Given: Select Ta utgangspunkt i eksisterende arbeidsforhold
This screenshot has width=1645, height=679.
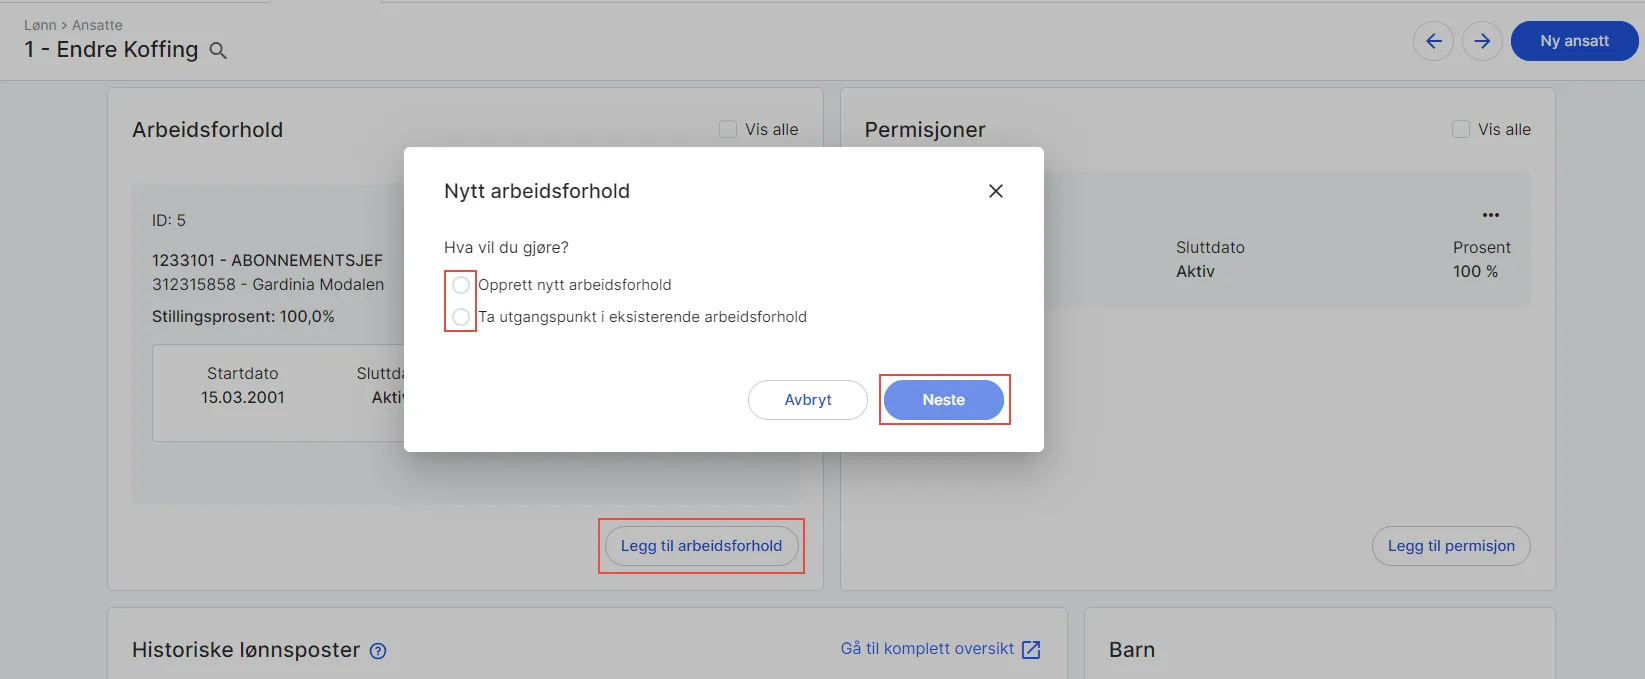Looking at the screenshot, I should tap(460, 317).
